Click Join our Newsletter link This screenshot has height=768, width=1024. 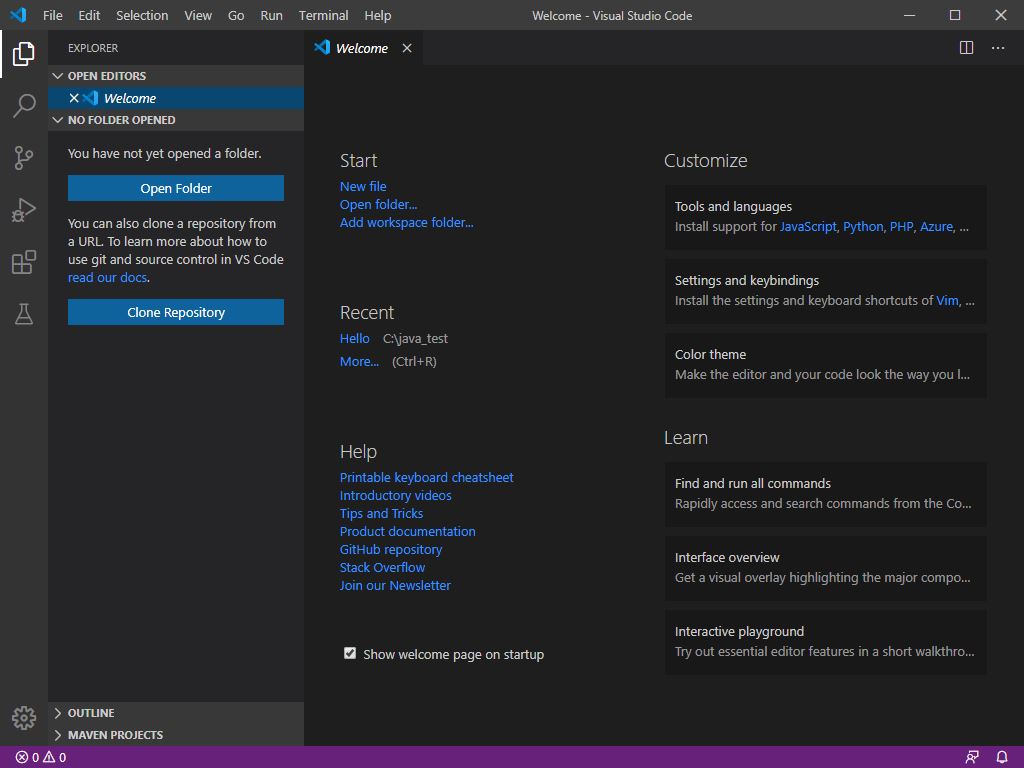click(x=395, y=586)
